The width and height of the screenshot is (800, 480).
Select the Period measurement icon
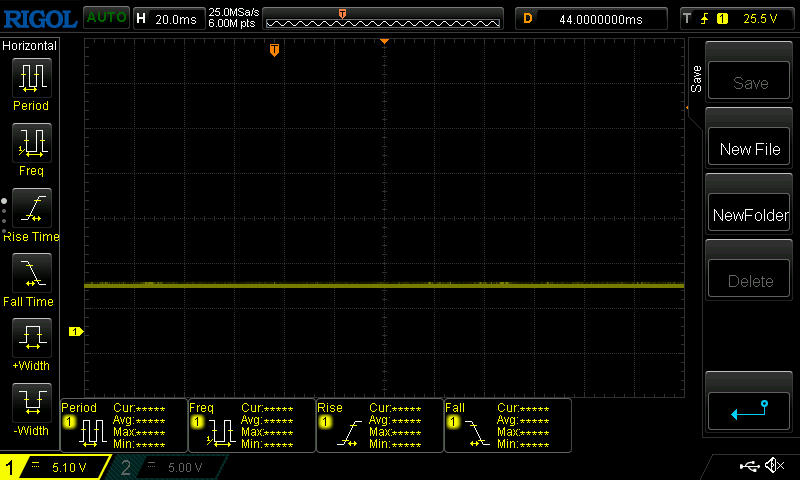32,78
